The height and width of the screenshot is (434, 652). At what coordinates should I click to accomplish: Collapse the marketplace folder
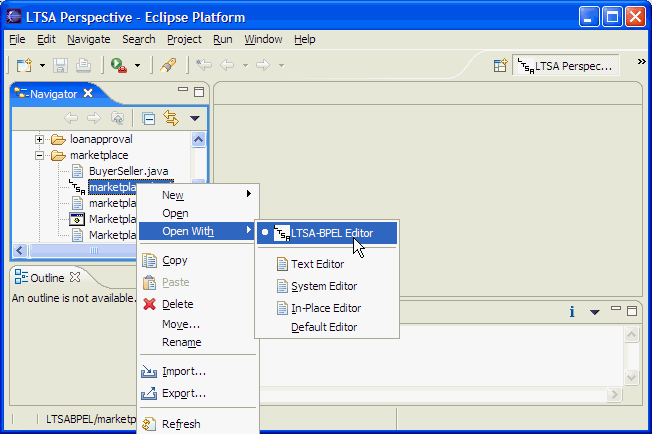click(x=40, y=155)
